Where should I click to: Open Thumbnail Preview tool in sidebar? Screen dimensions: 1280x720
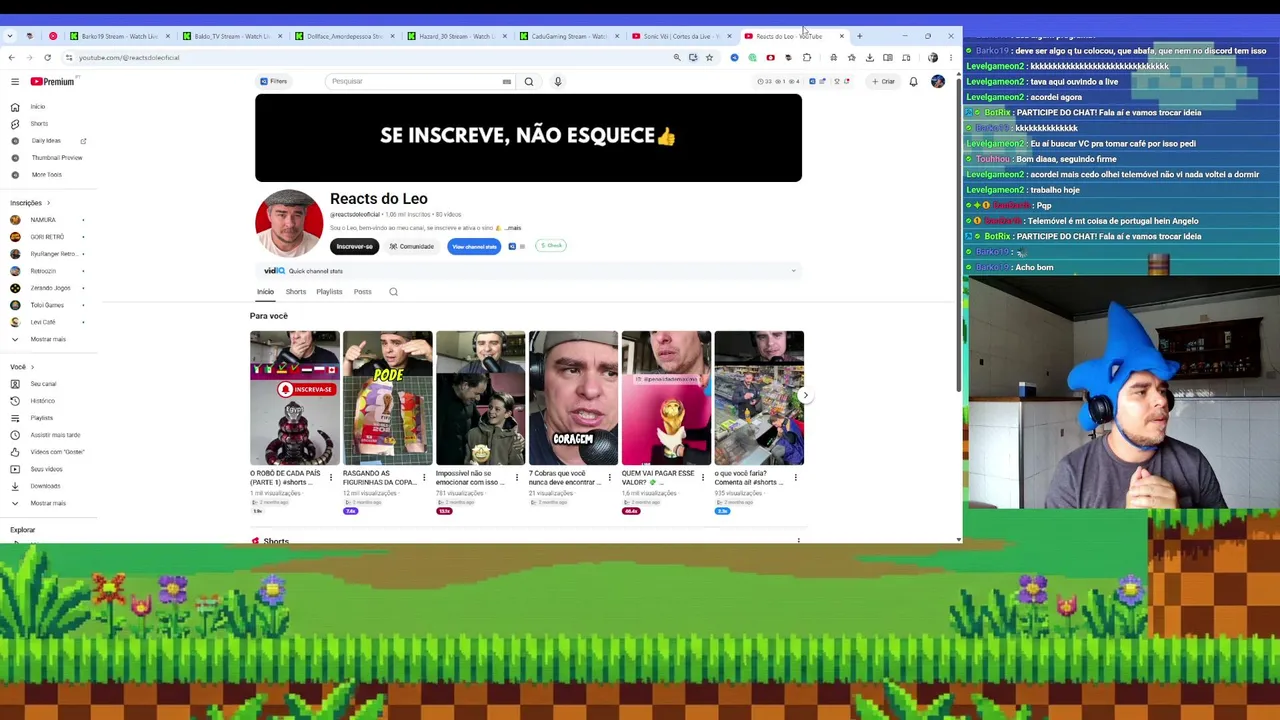[56, 158]
